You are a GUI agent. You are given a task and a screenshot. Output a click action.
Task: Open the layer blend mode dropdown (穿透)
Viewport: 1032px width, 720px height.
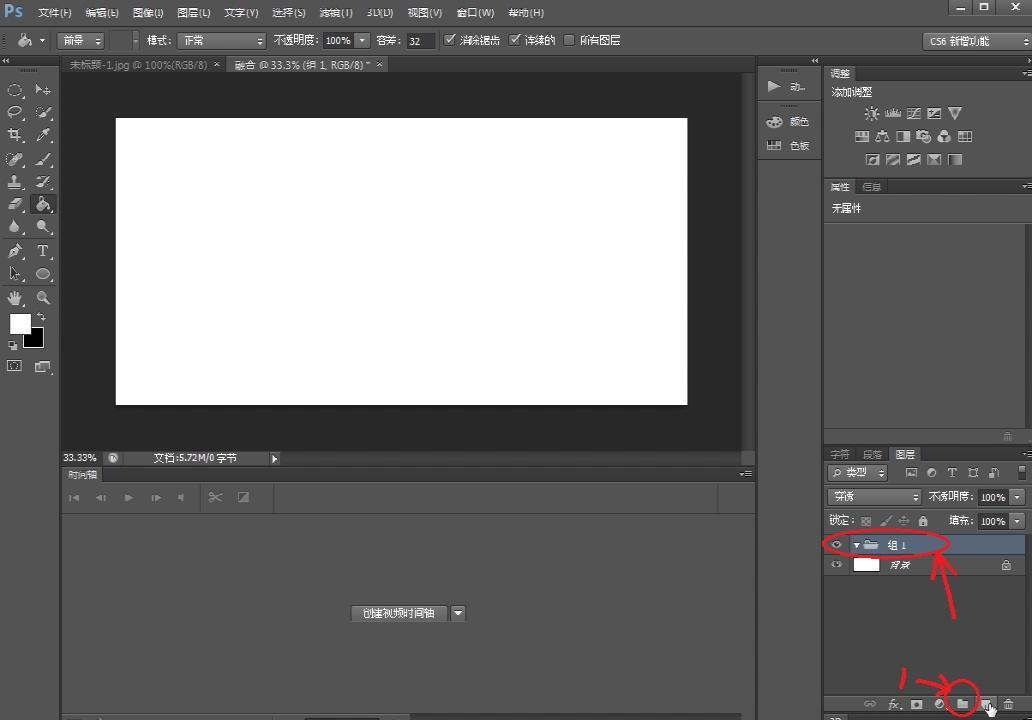click(x=875, y=497)
